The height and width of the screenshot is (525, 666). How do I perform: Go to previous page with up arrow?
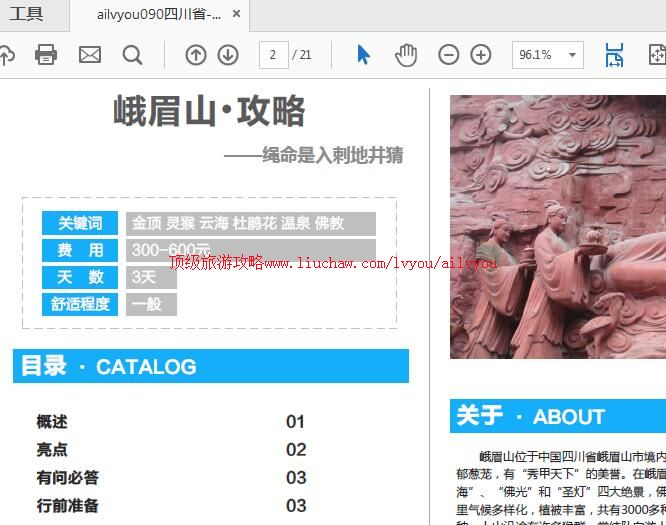(196, 55)
